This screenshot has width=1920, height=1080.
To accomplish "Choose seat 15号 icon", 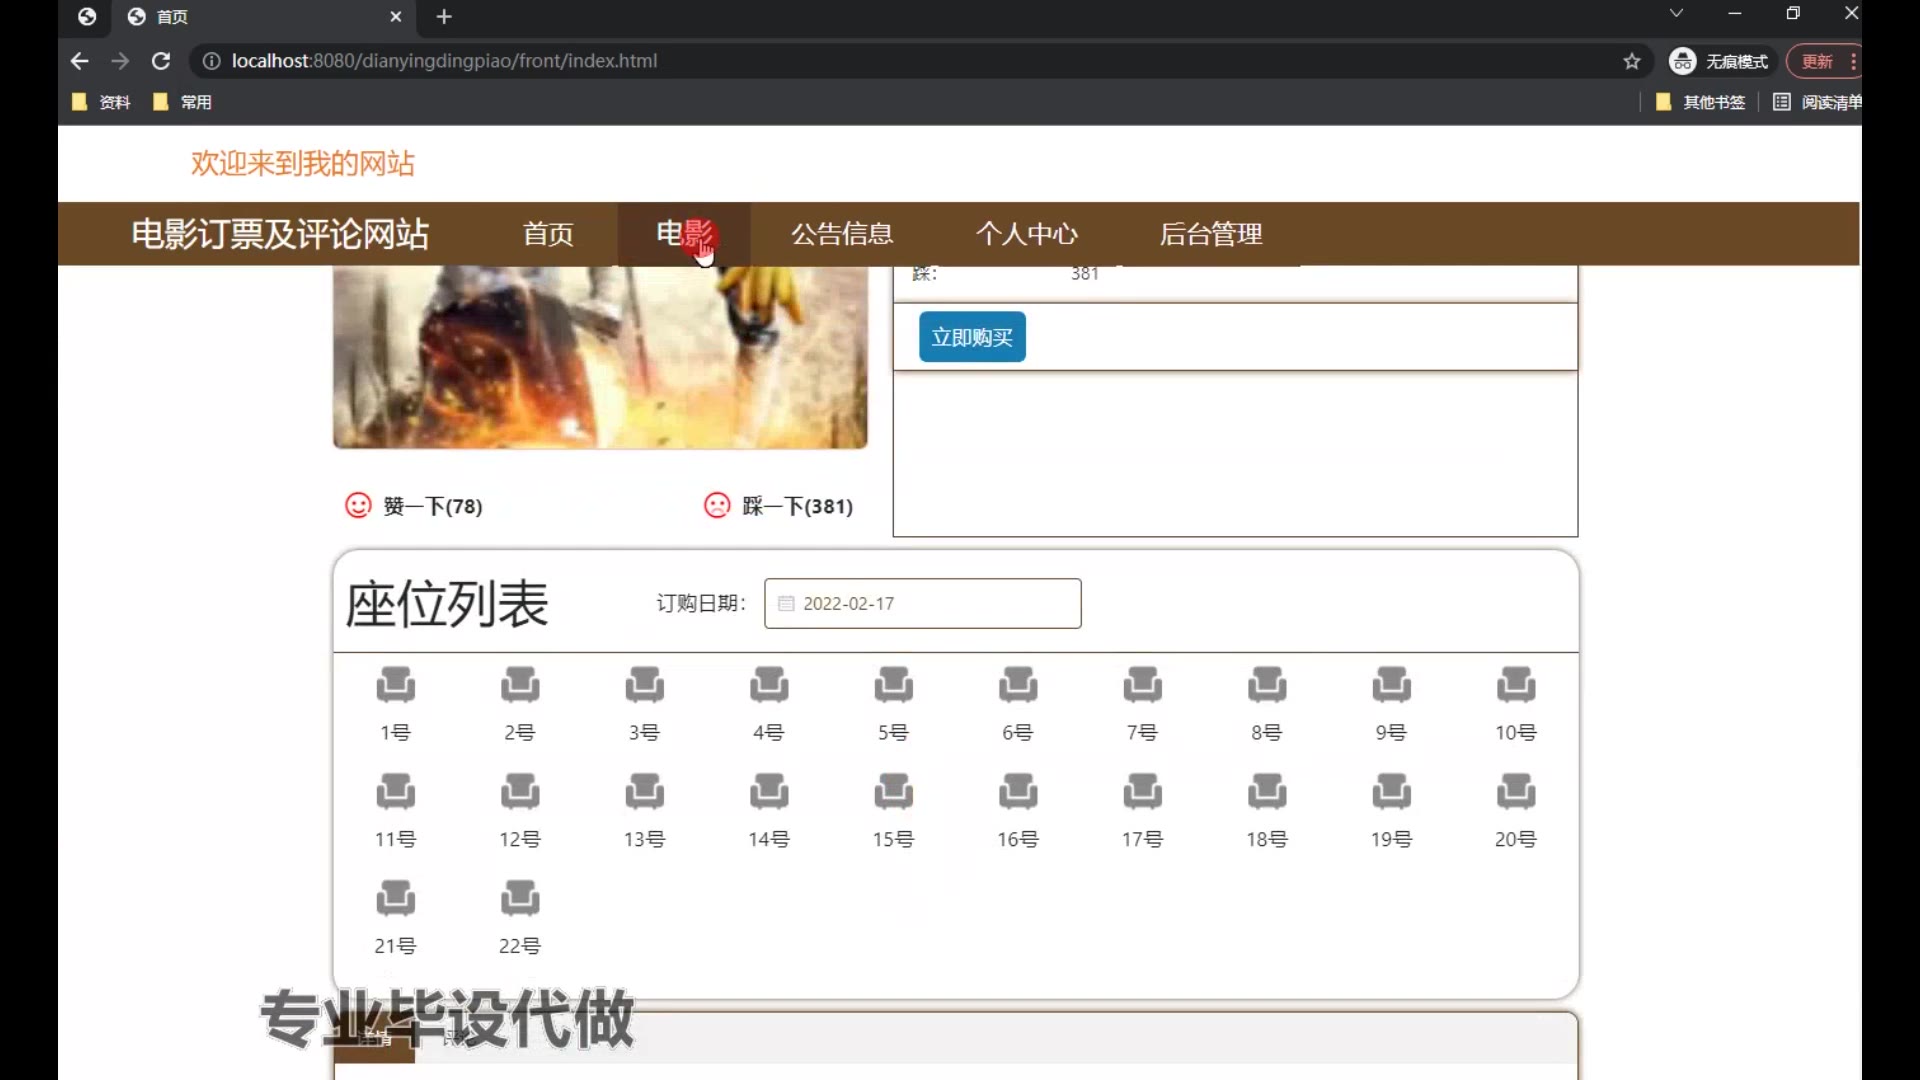I will click(893, 792).
